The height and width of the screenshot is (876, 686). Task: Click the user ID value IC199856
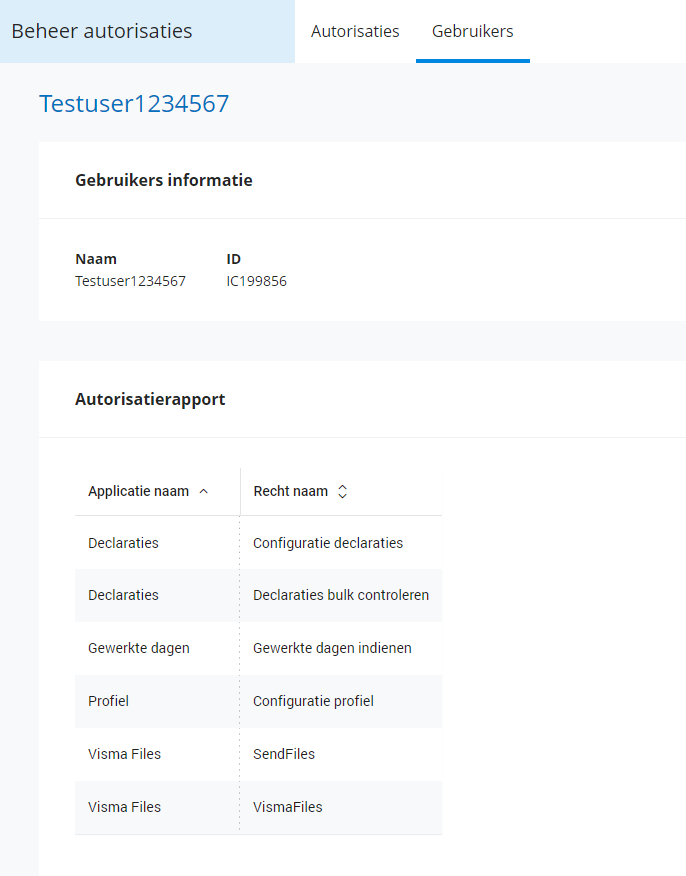(x=257, y=281)
